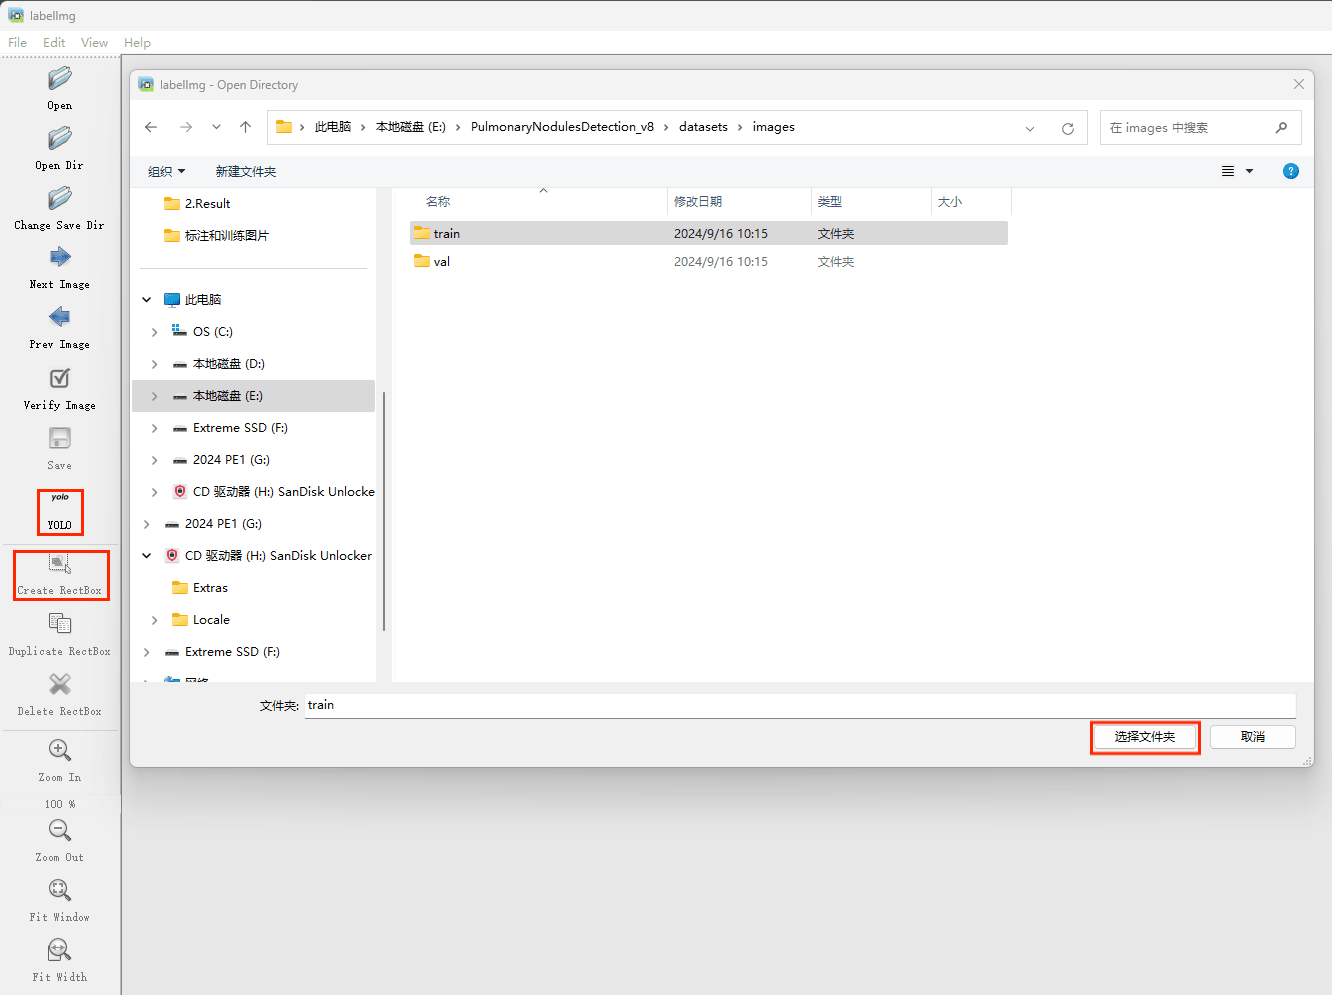Click the Up one level arrow
Screen dimensions: 1332x995
coord(245,127)
